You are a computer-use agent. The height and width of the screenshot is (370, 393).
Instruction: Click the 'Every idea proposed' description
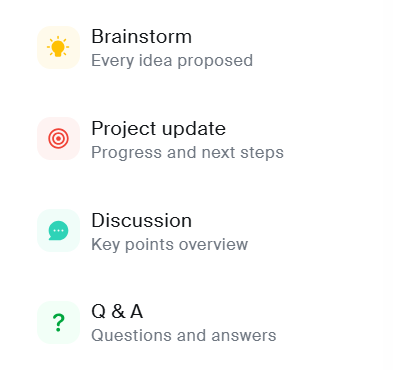tap(172, 61)
